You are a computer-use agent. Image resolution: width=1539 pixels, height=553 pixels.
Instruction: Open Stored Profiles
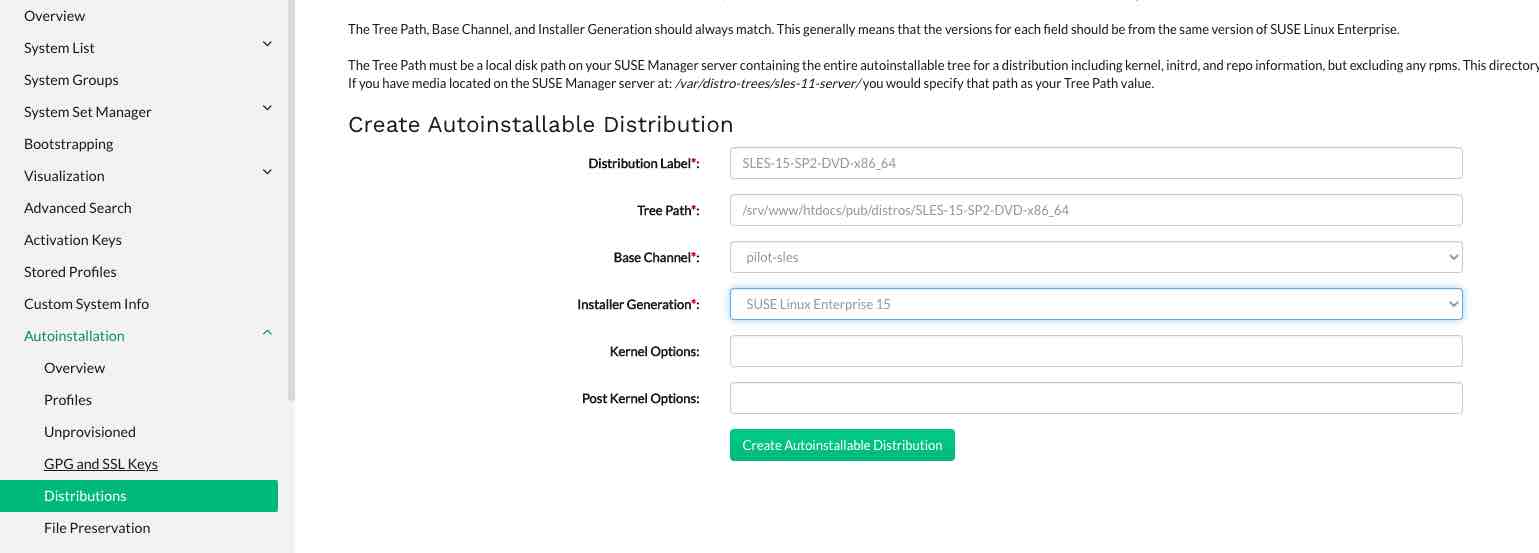click(70, 272)
